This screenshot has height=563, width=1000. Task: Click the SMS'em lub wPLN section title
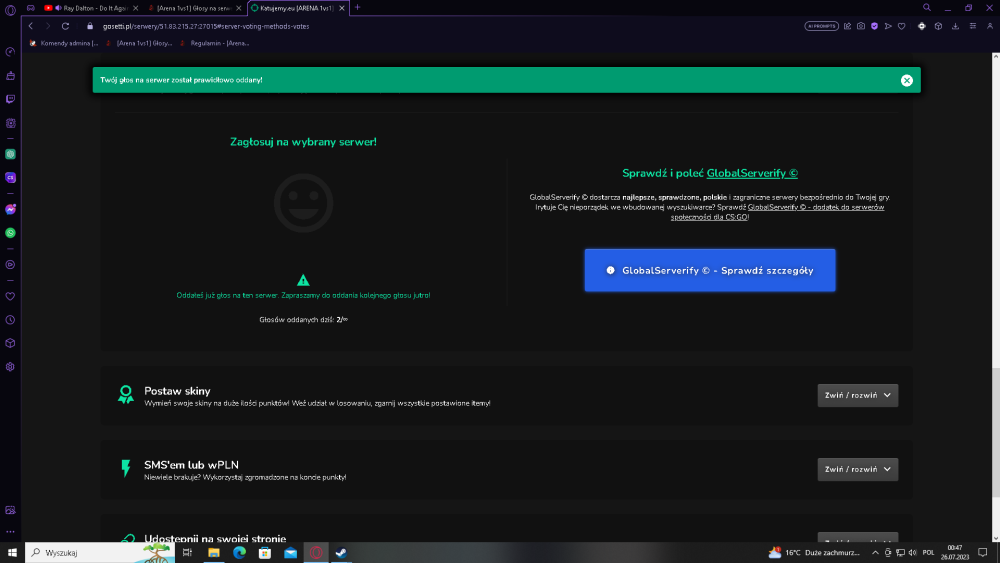pyautogui.click(x=191, y=465)
